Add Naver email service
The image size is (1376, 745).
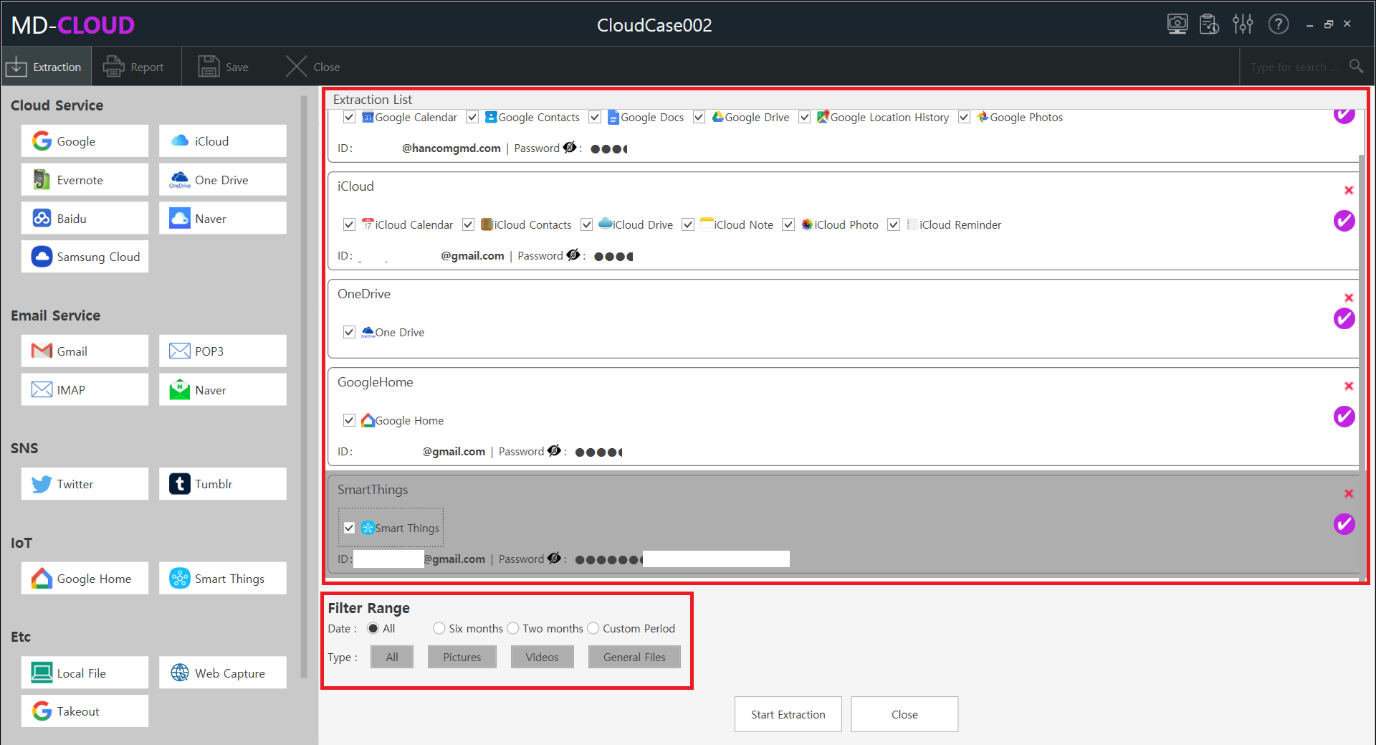click(222, 390)
